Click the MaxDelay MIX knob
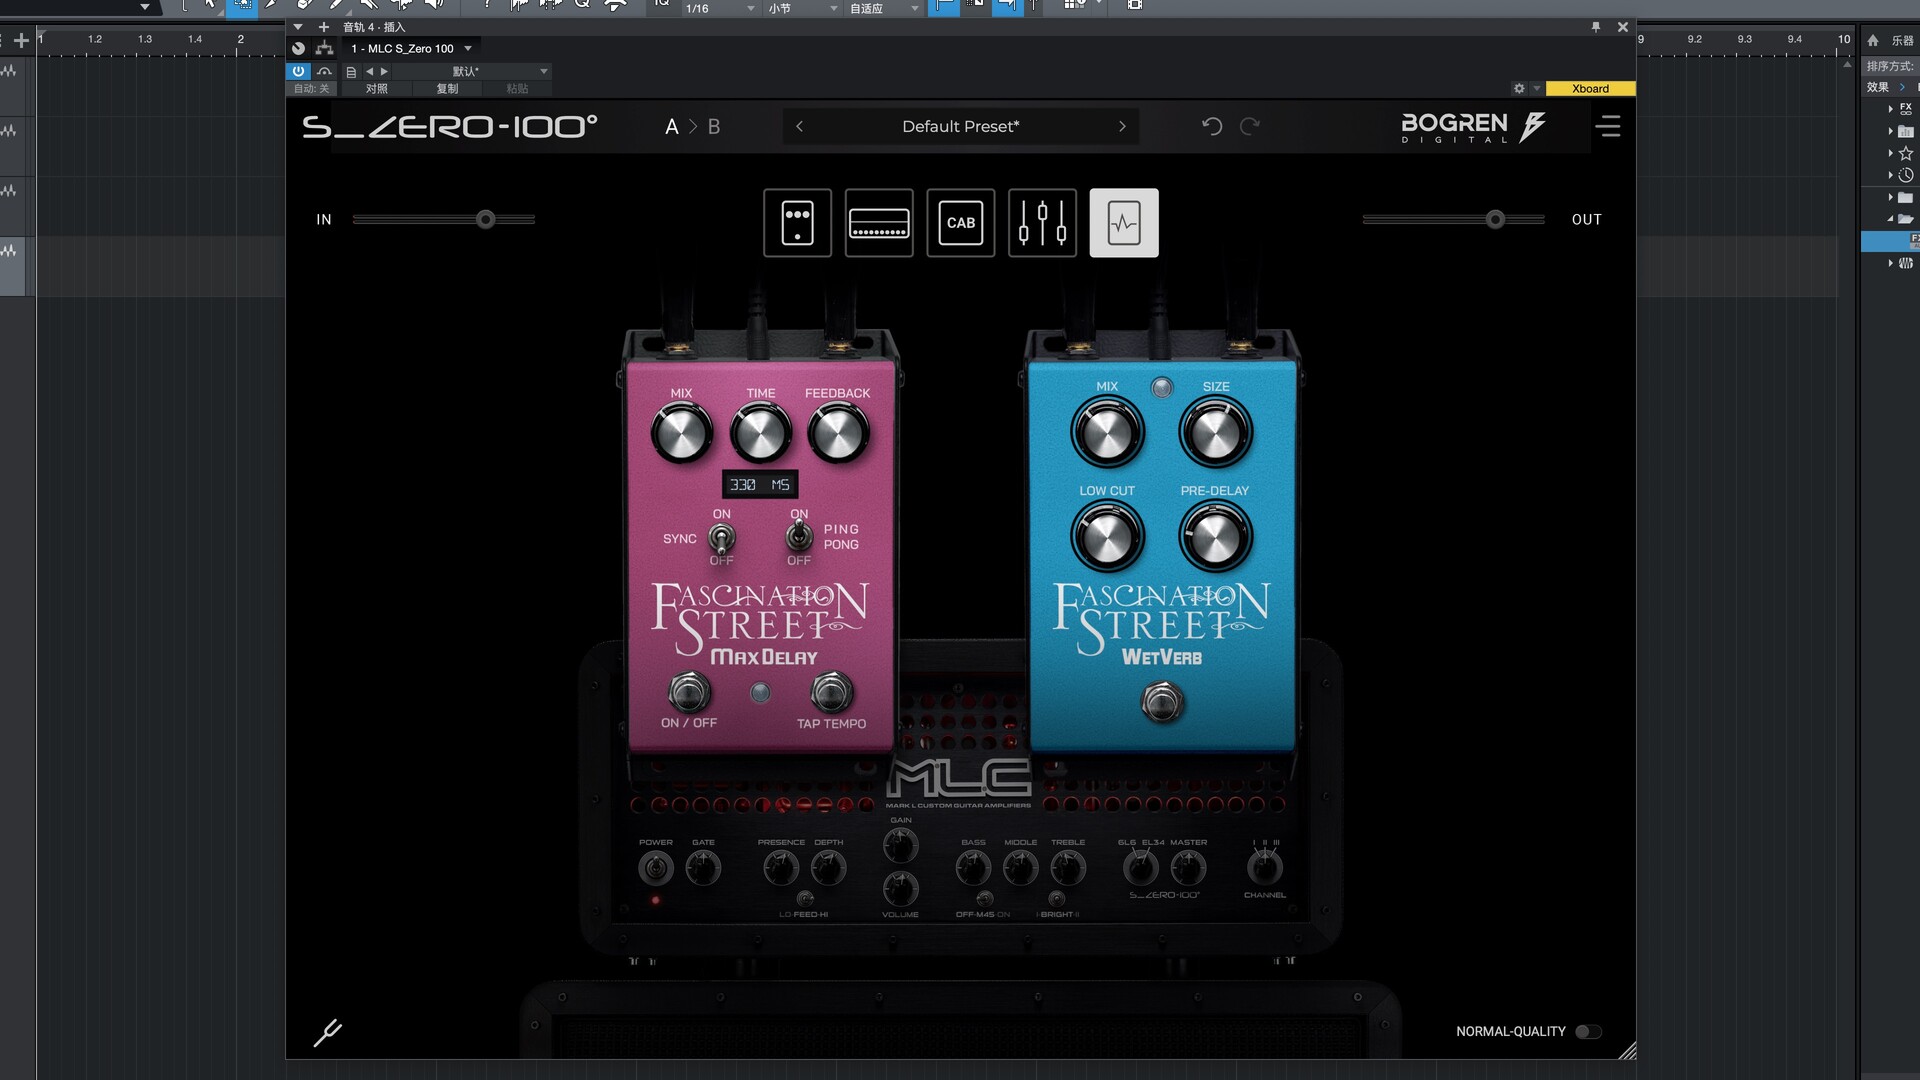Image resolution: width=1920 pixels, height=1080 pixels. [681, 434]
